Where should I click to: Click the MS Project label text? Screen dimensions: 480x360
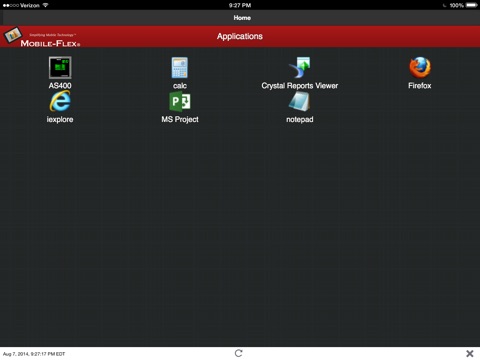pos(180,119)
